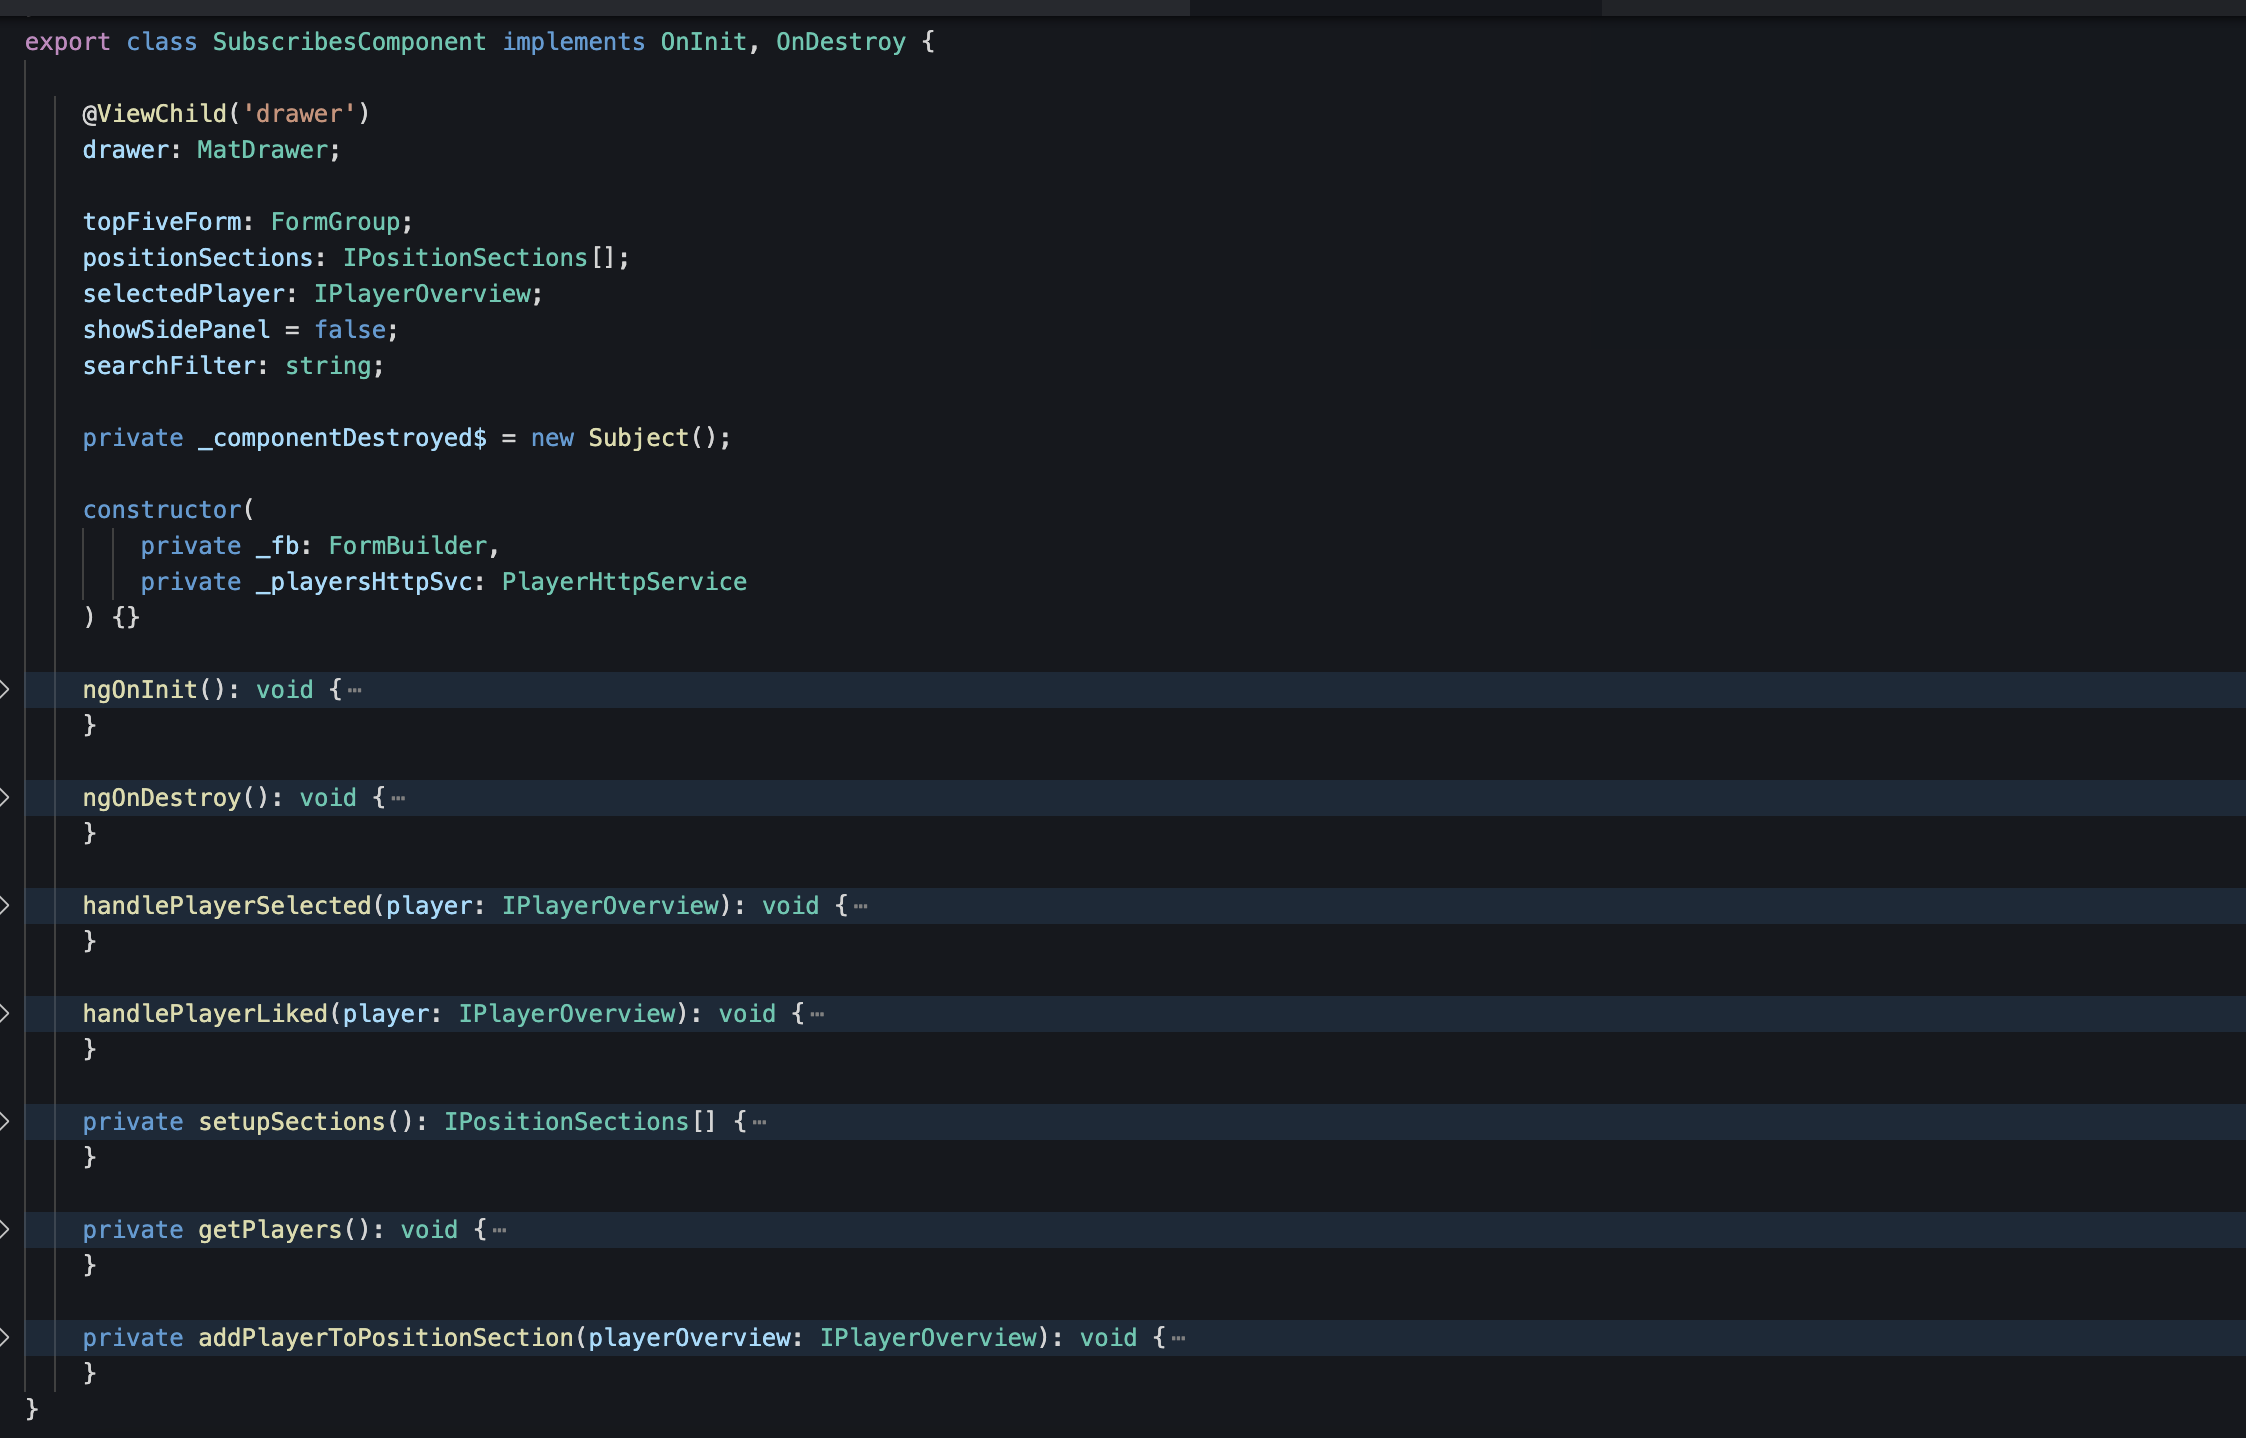The width and height of the screenshot is (2246, 1438).
Task: Unfold handlePlayerLiked using its gutter arrow
Action: [5, 1013]
